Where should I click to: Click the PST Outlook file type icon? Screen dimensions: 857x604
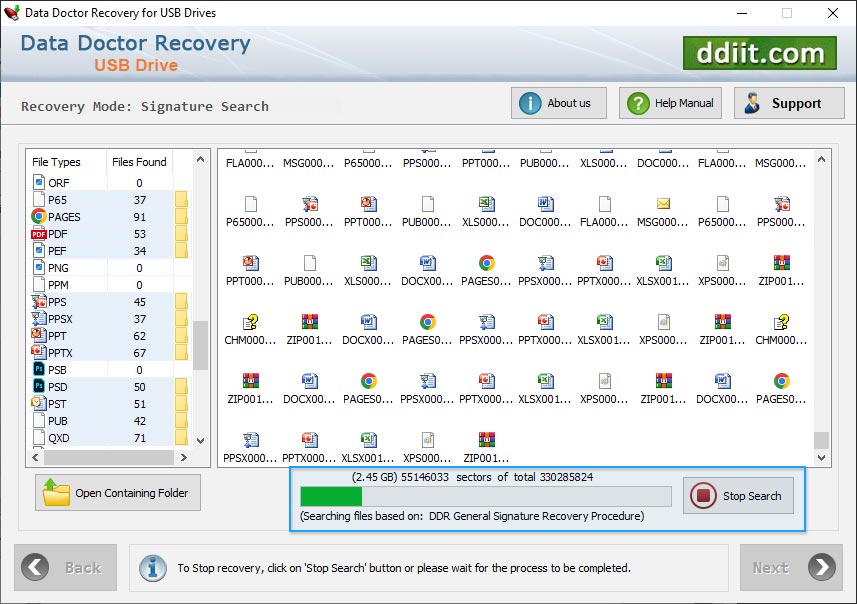[x=39, y=403]
